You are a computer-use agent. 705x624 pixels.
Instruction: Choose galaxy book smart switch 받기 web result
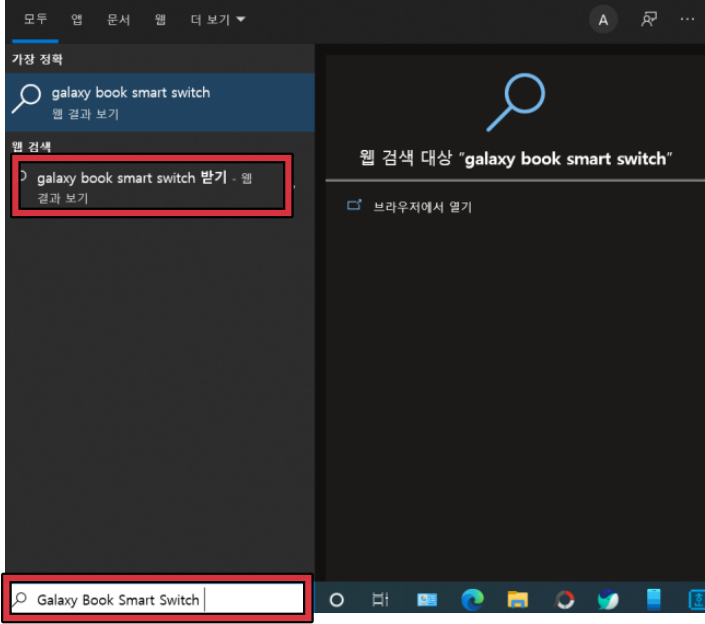[152, 186]
